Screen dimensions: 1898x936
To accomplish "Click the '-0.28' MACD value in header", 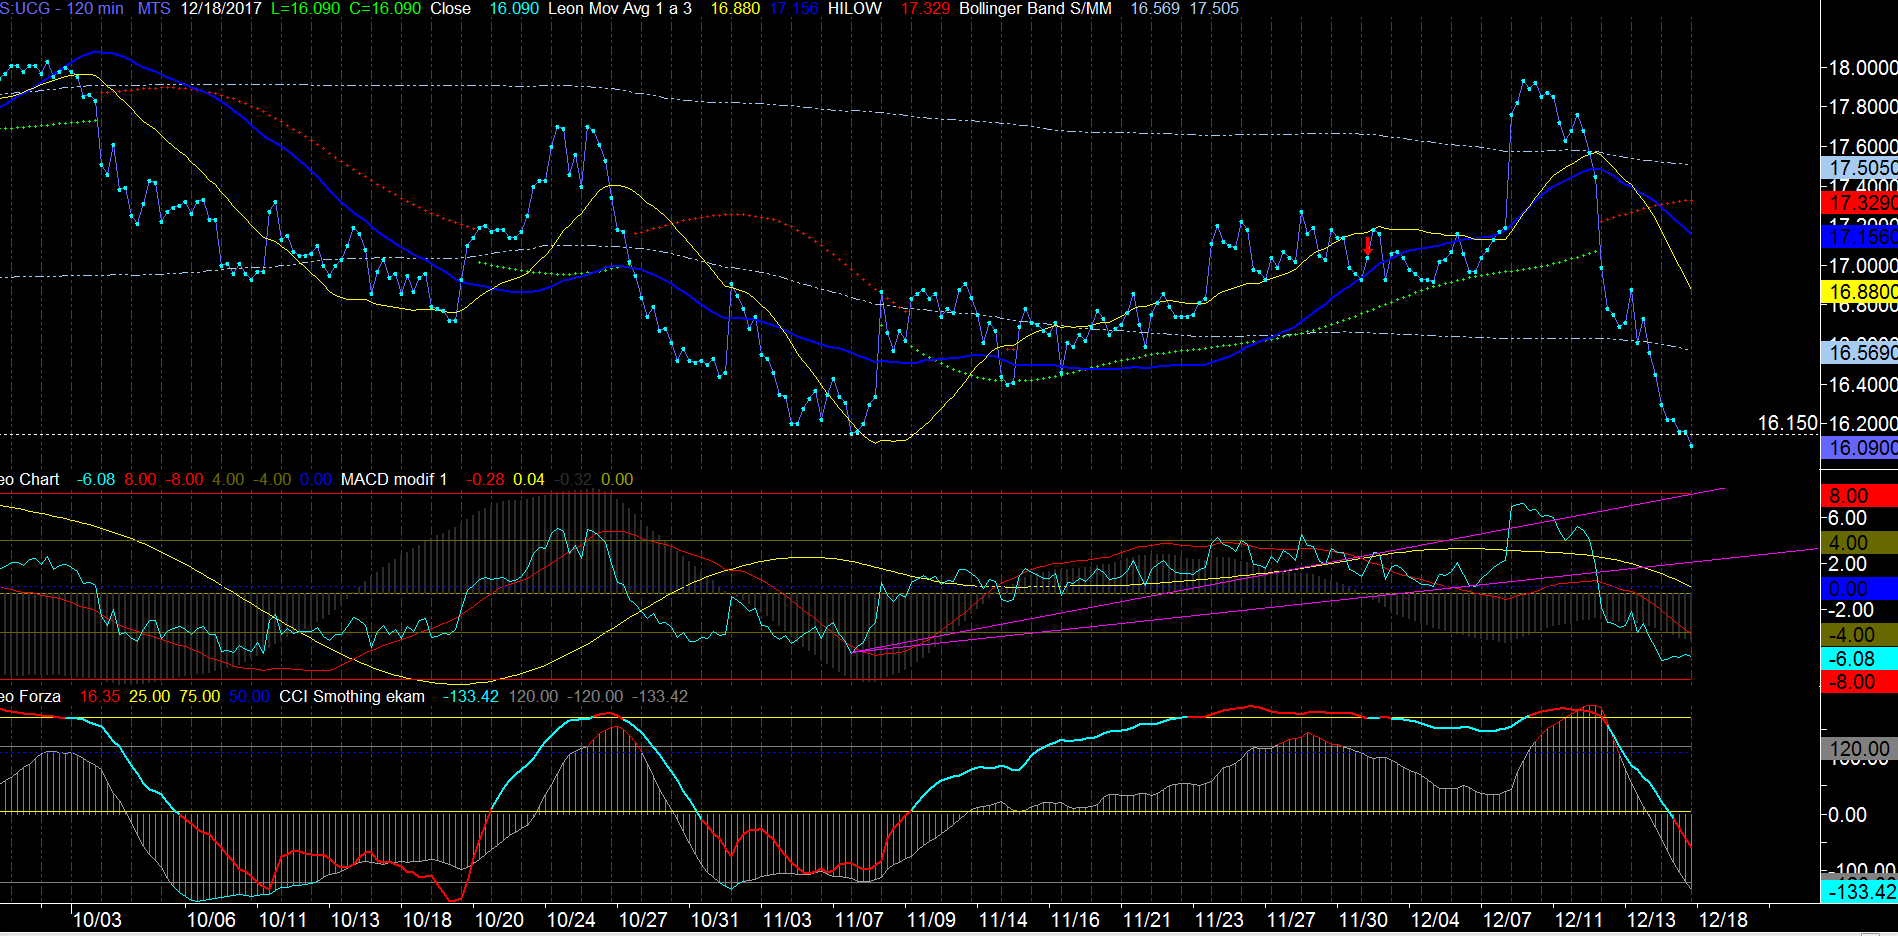I will pos(485,480).
